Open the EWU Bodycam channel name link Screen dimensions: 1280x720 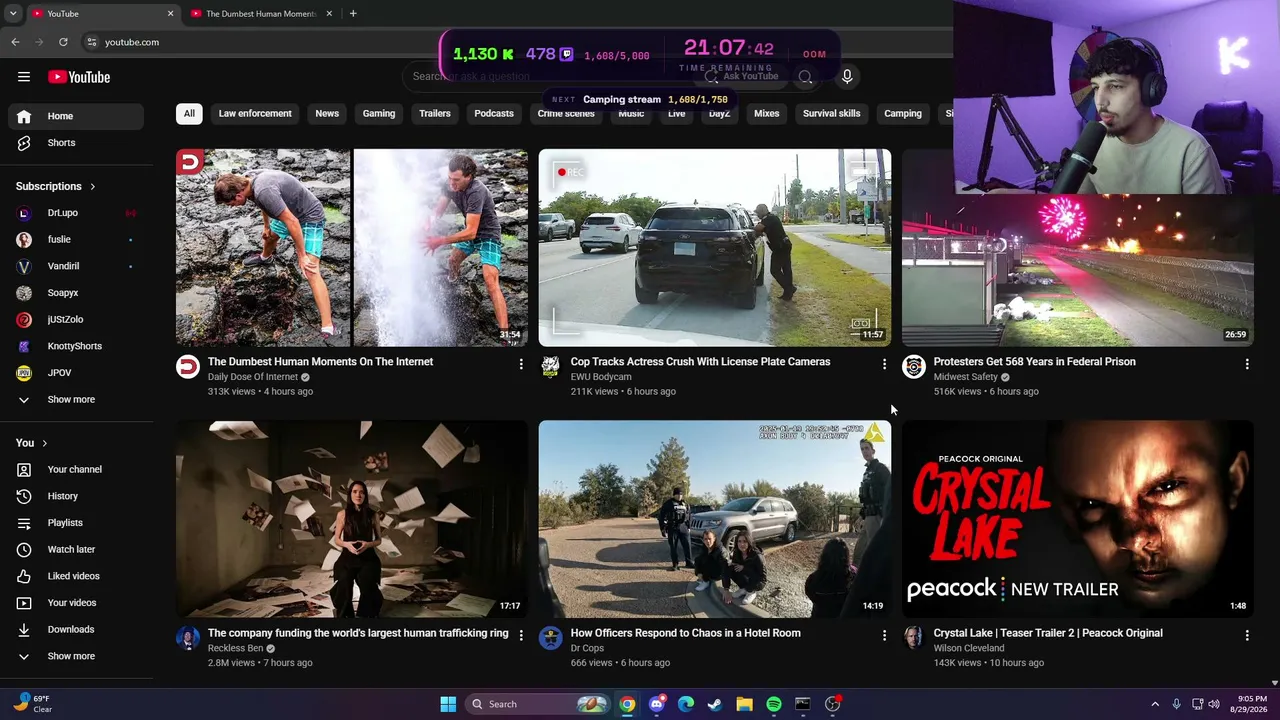601,377
